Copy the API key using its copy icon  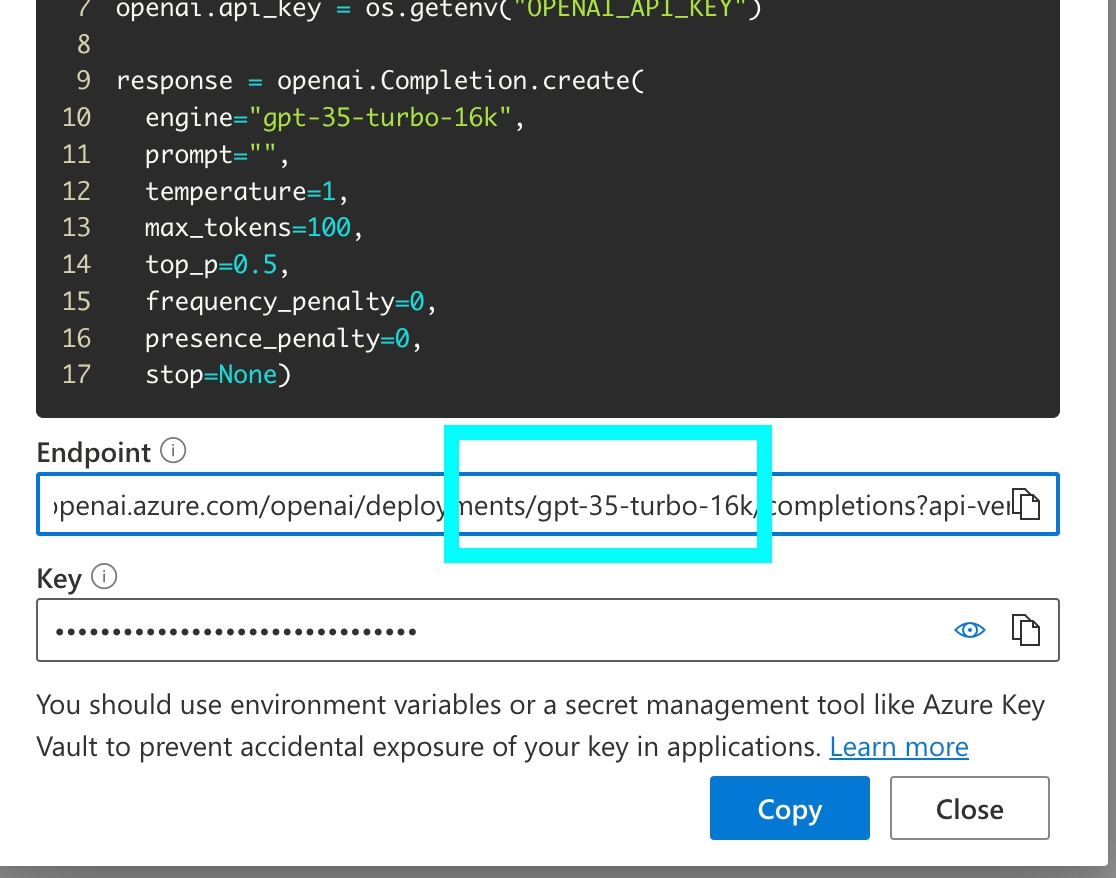coord(1027,630)
